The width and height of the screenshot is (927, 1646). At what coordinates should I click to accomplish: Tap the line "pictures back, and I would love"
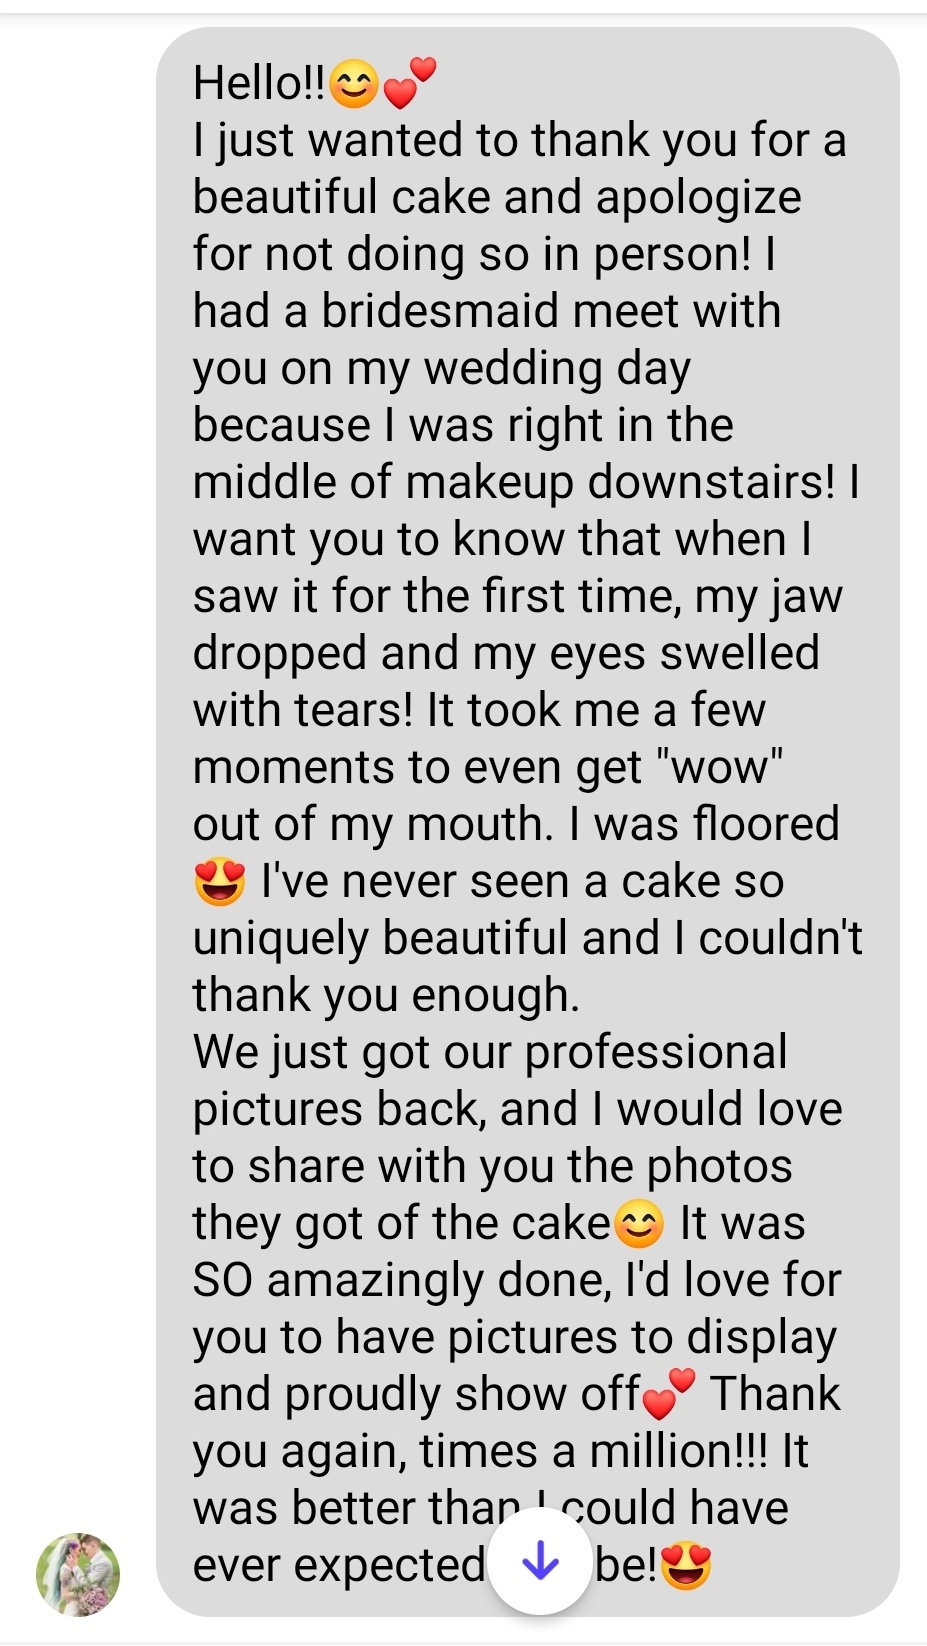click(518, 1110)
